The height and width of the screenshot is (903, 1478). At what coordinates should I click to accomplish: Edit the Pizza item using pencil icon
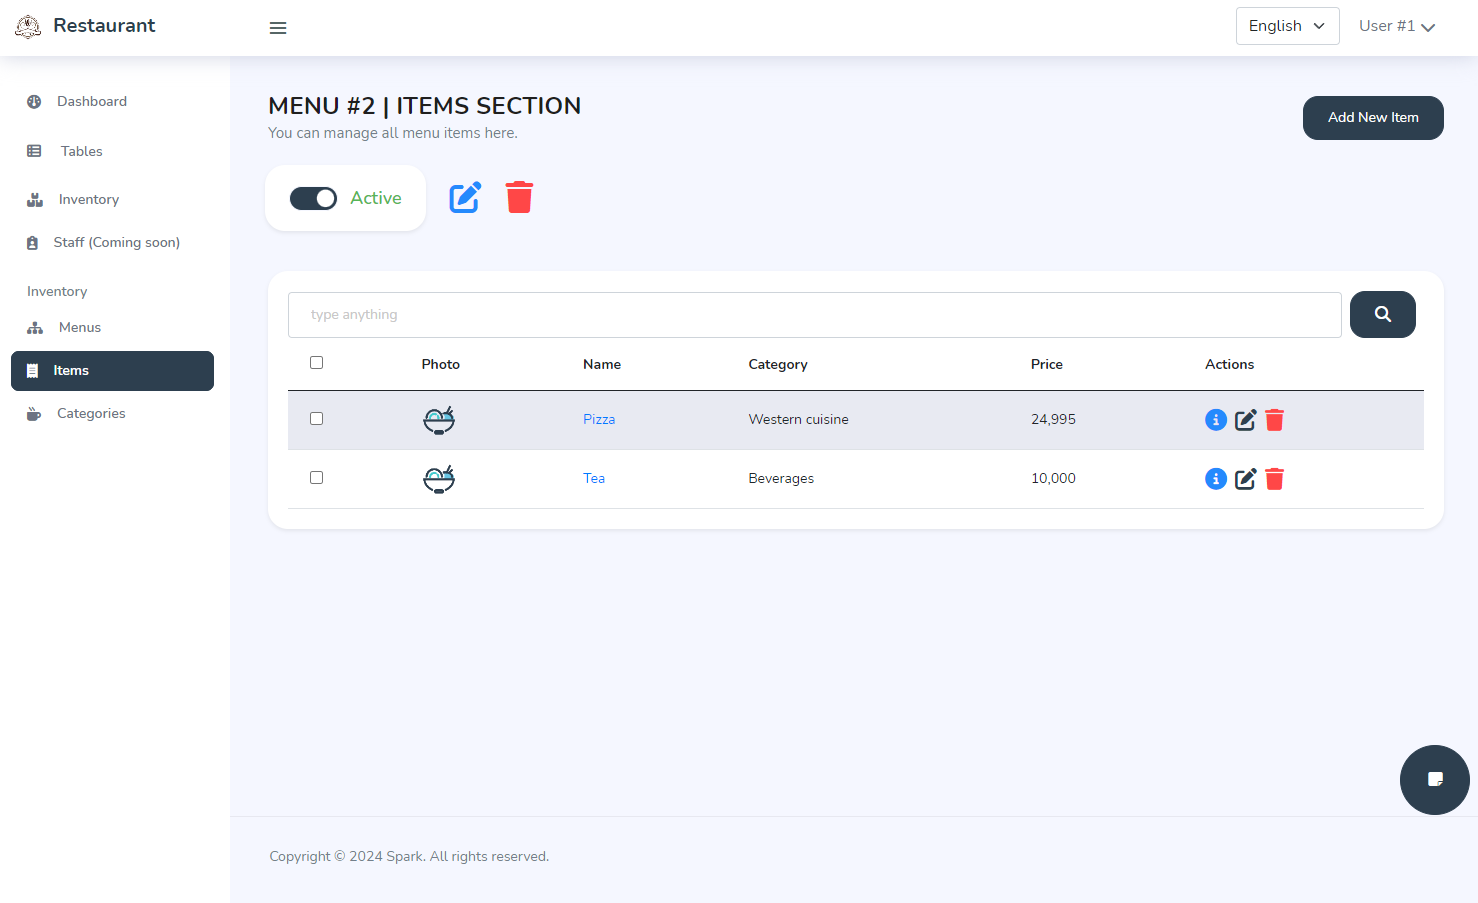[1245, 420]
